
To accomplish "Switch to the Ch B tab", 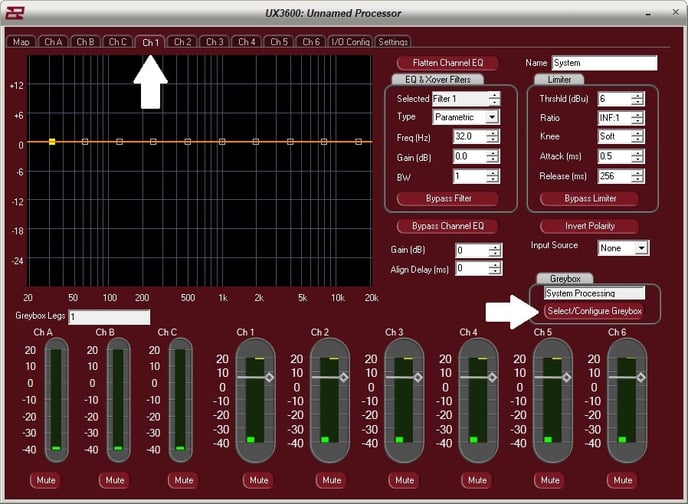I will [85, 42].
